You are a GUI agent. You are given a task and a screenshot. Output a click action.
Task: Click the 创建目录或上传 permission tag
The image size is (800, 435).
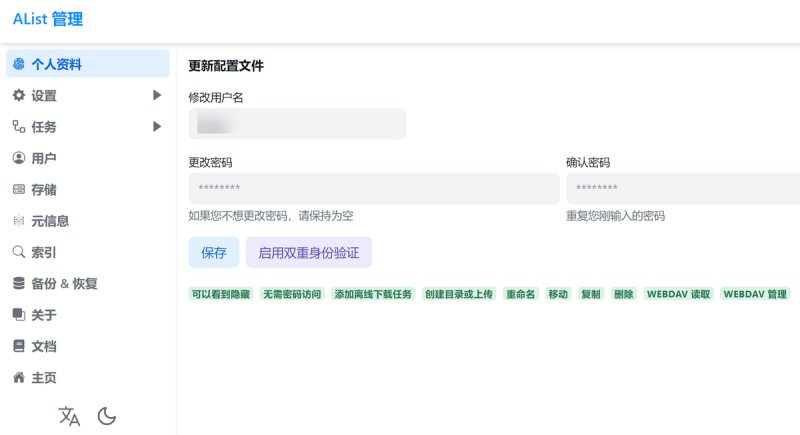pyautogui.click(x=459, y=294)
